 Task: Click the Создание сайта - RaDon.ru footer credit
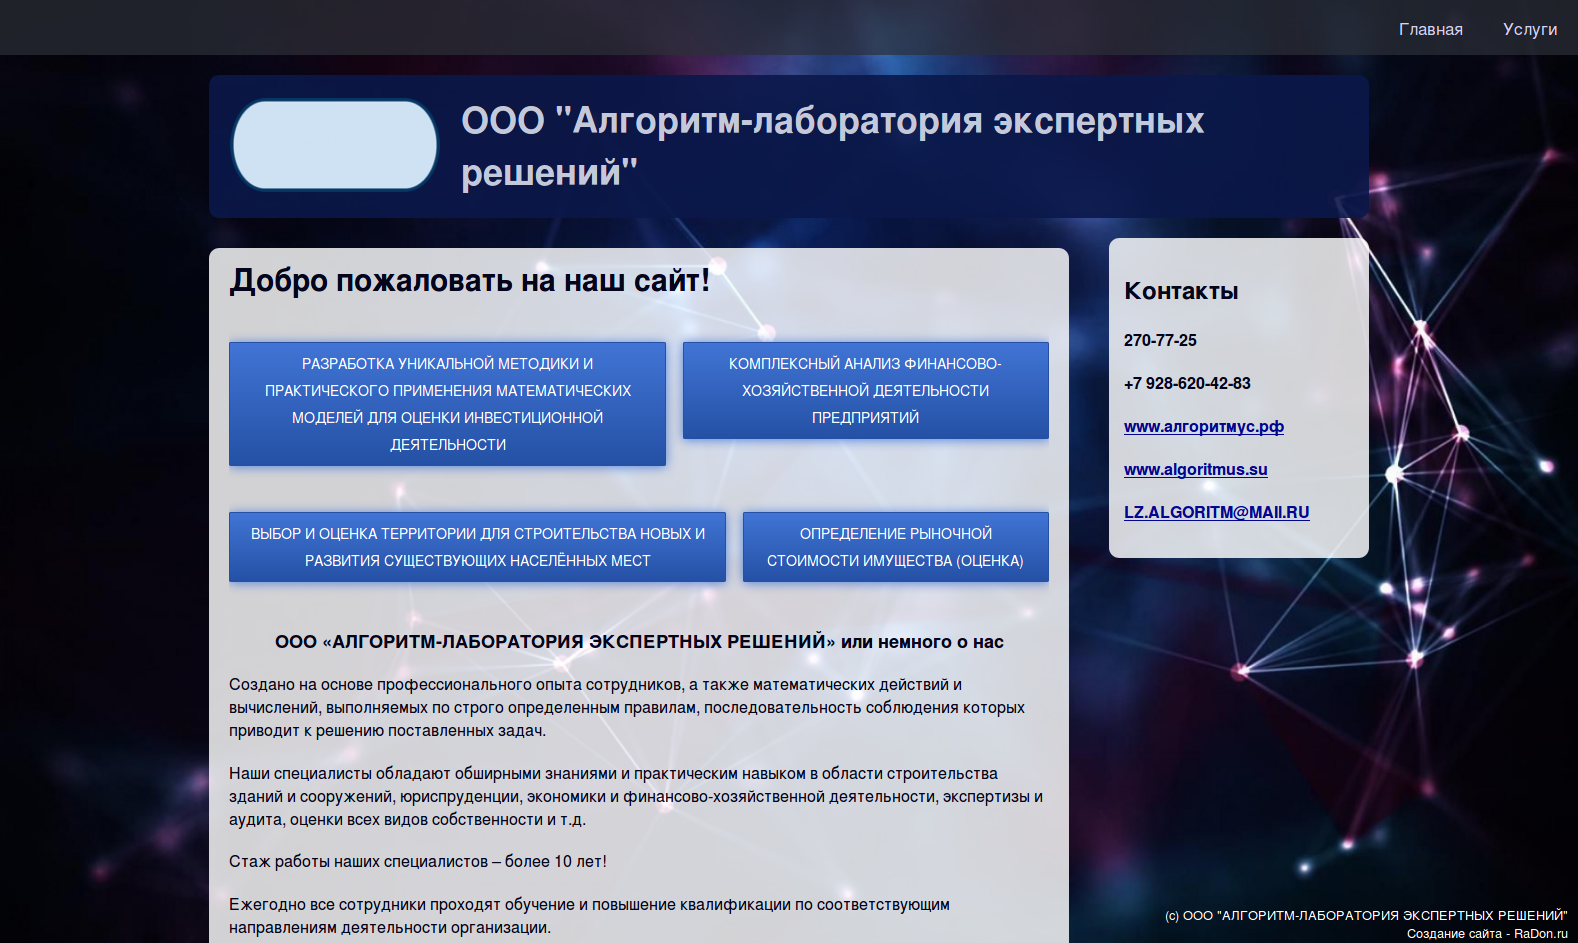pos(1487,934)
